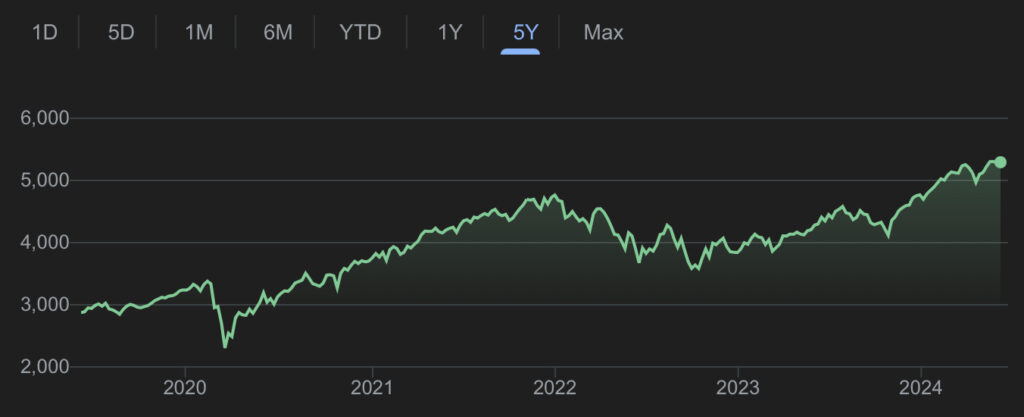Select the 5D range tab

pos(121,32)
